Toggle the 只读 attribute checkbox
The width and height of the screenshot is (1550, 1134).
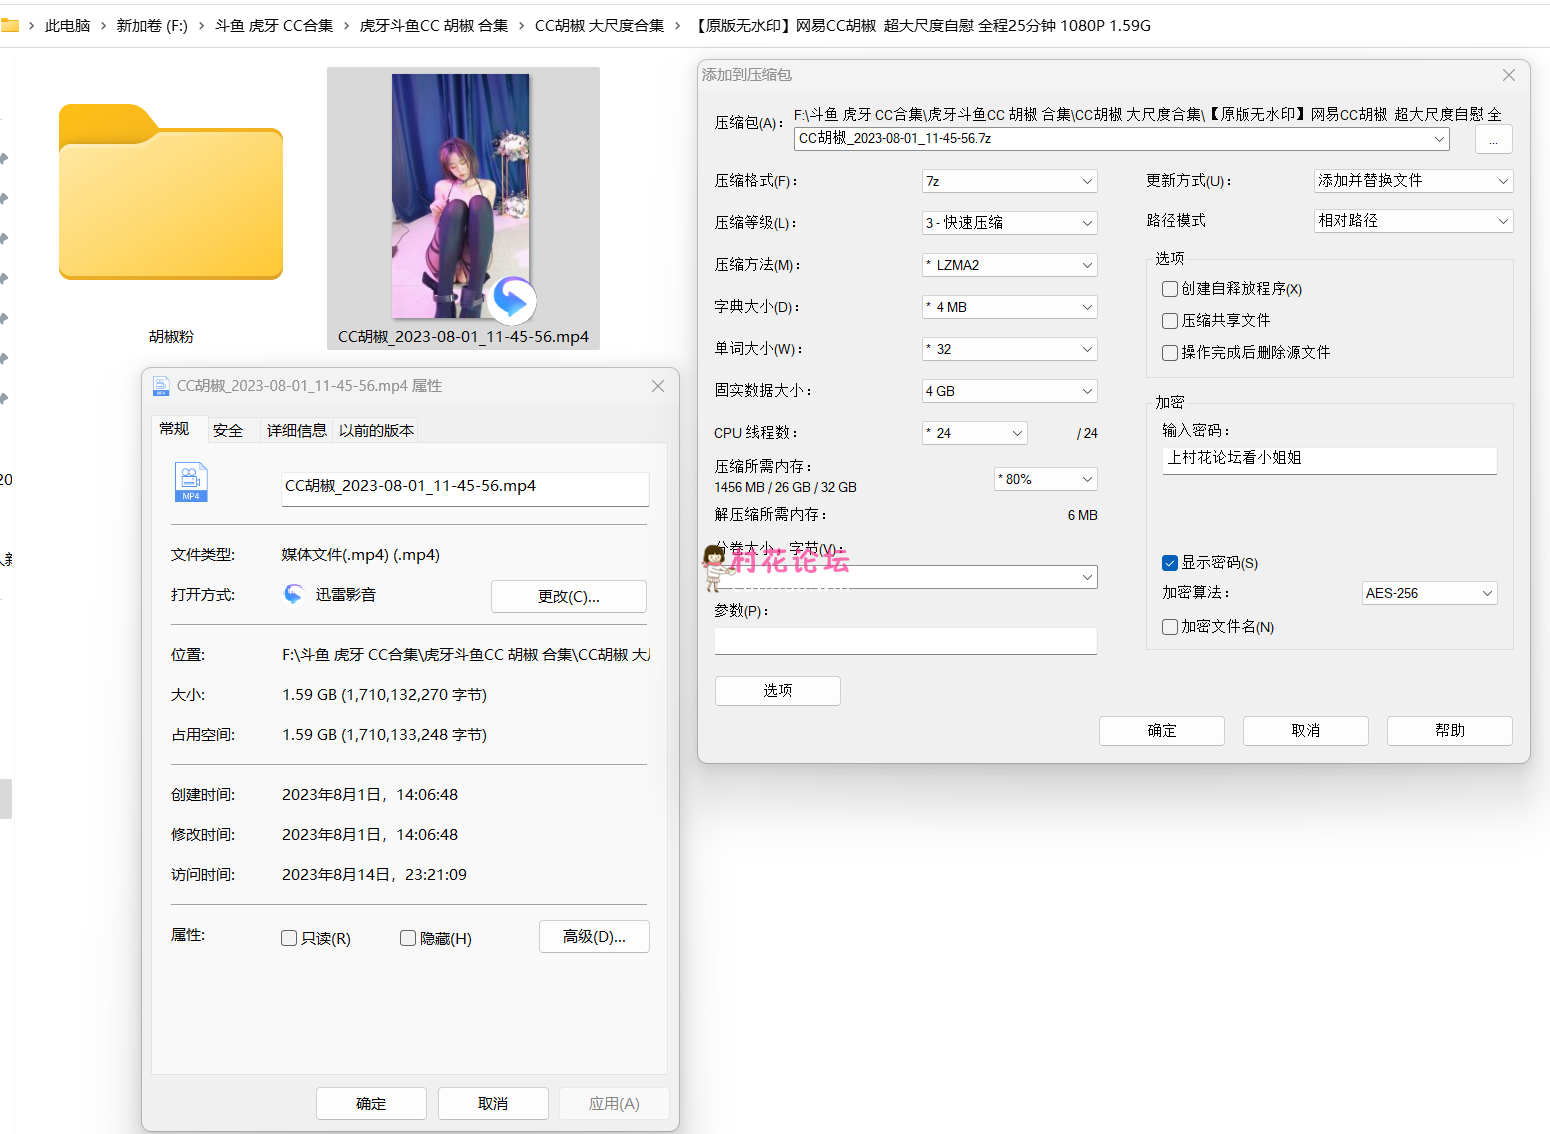pos(289,938)
